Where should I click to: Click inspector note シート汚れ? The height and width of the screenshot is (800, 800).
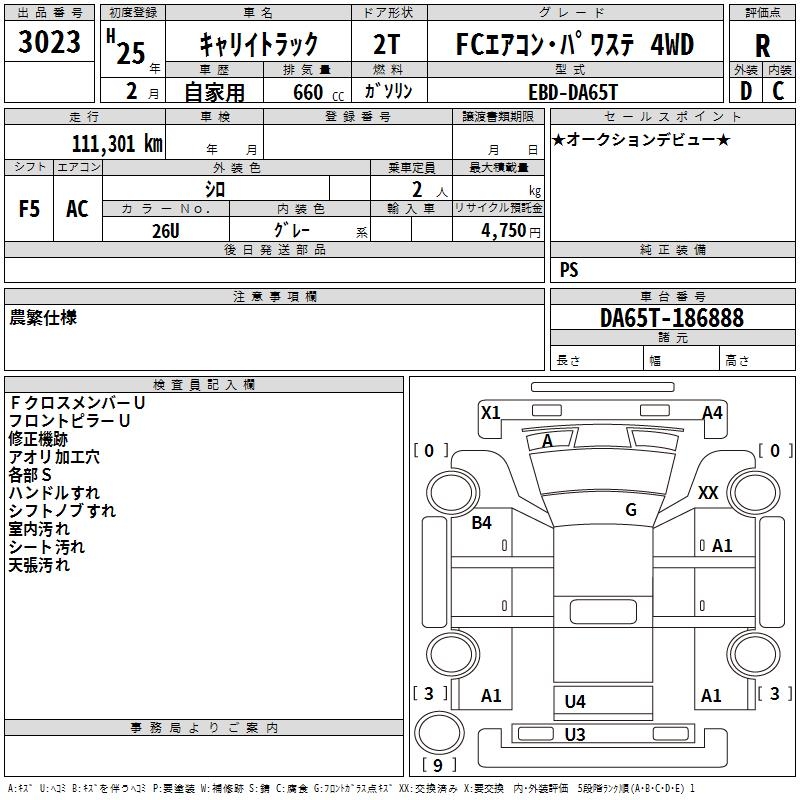tap(46, 547)
